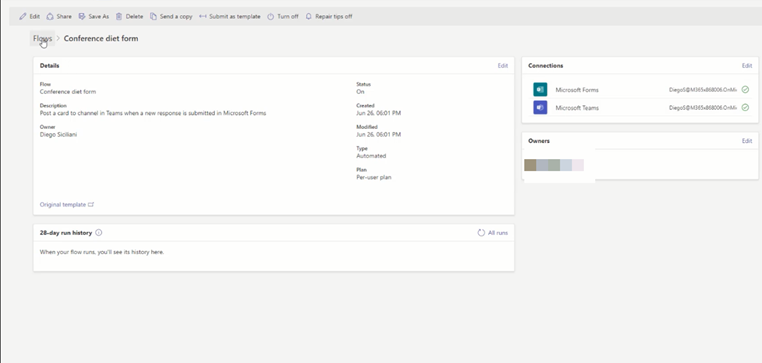Click the Owners panel heading
Viewport: 762px width, 363px height.
click(x=539, y=141)
